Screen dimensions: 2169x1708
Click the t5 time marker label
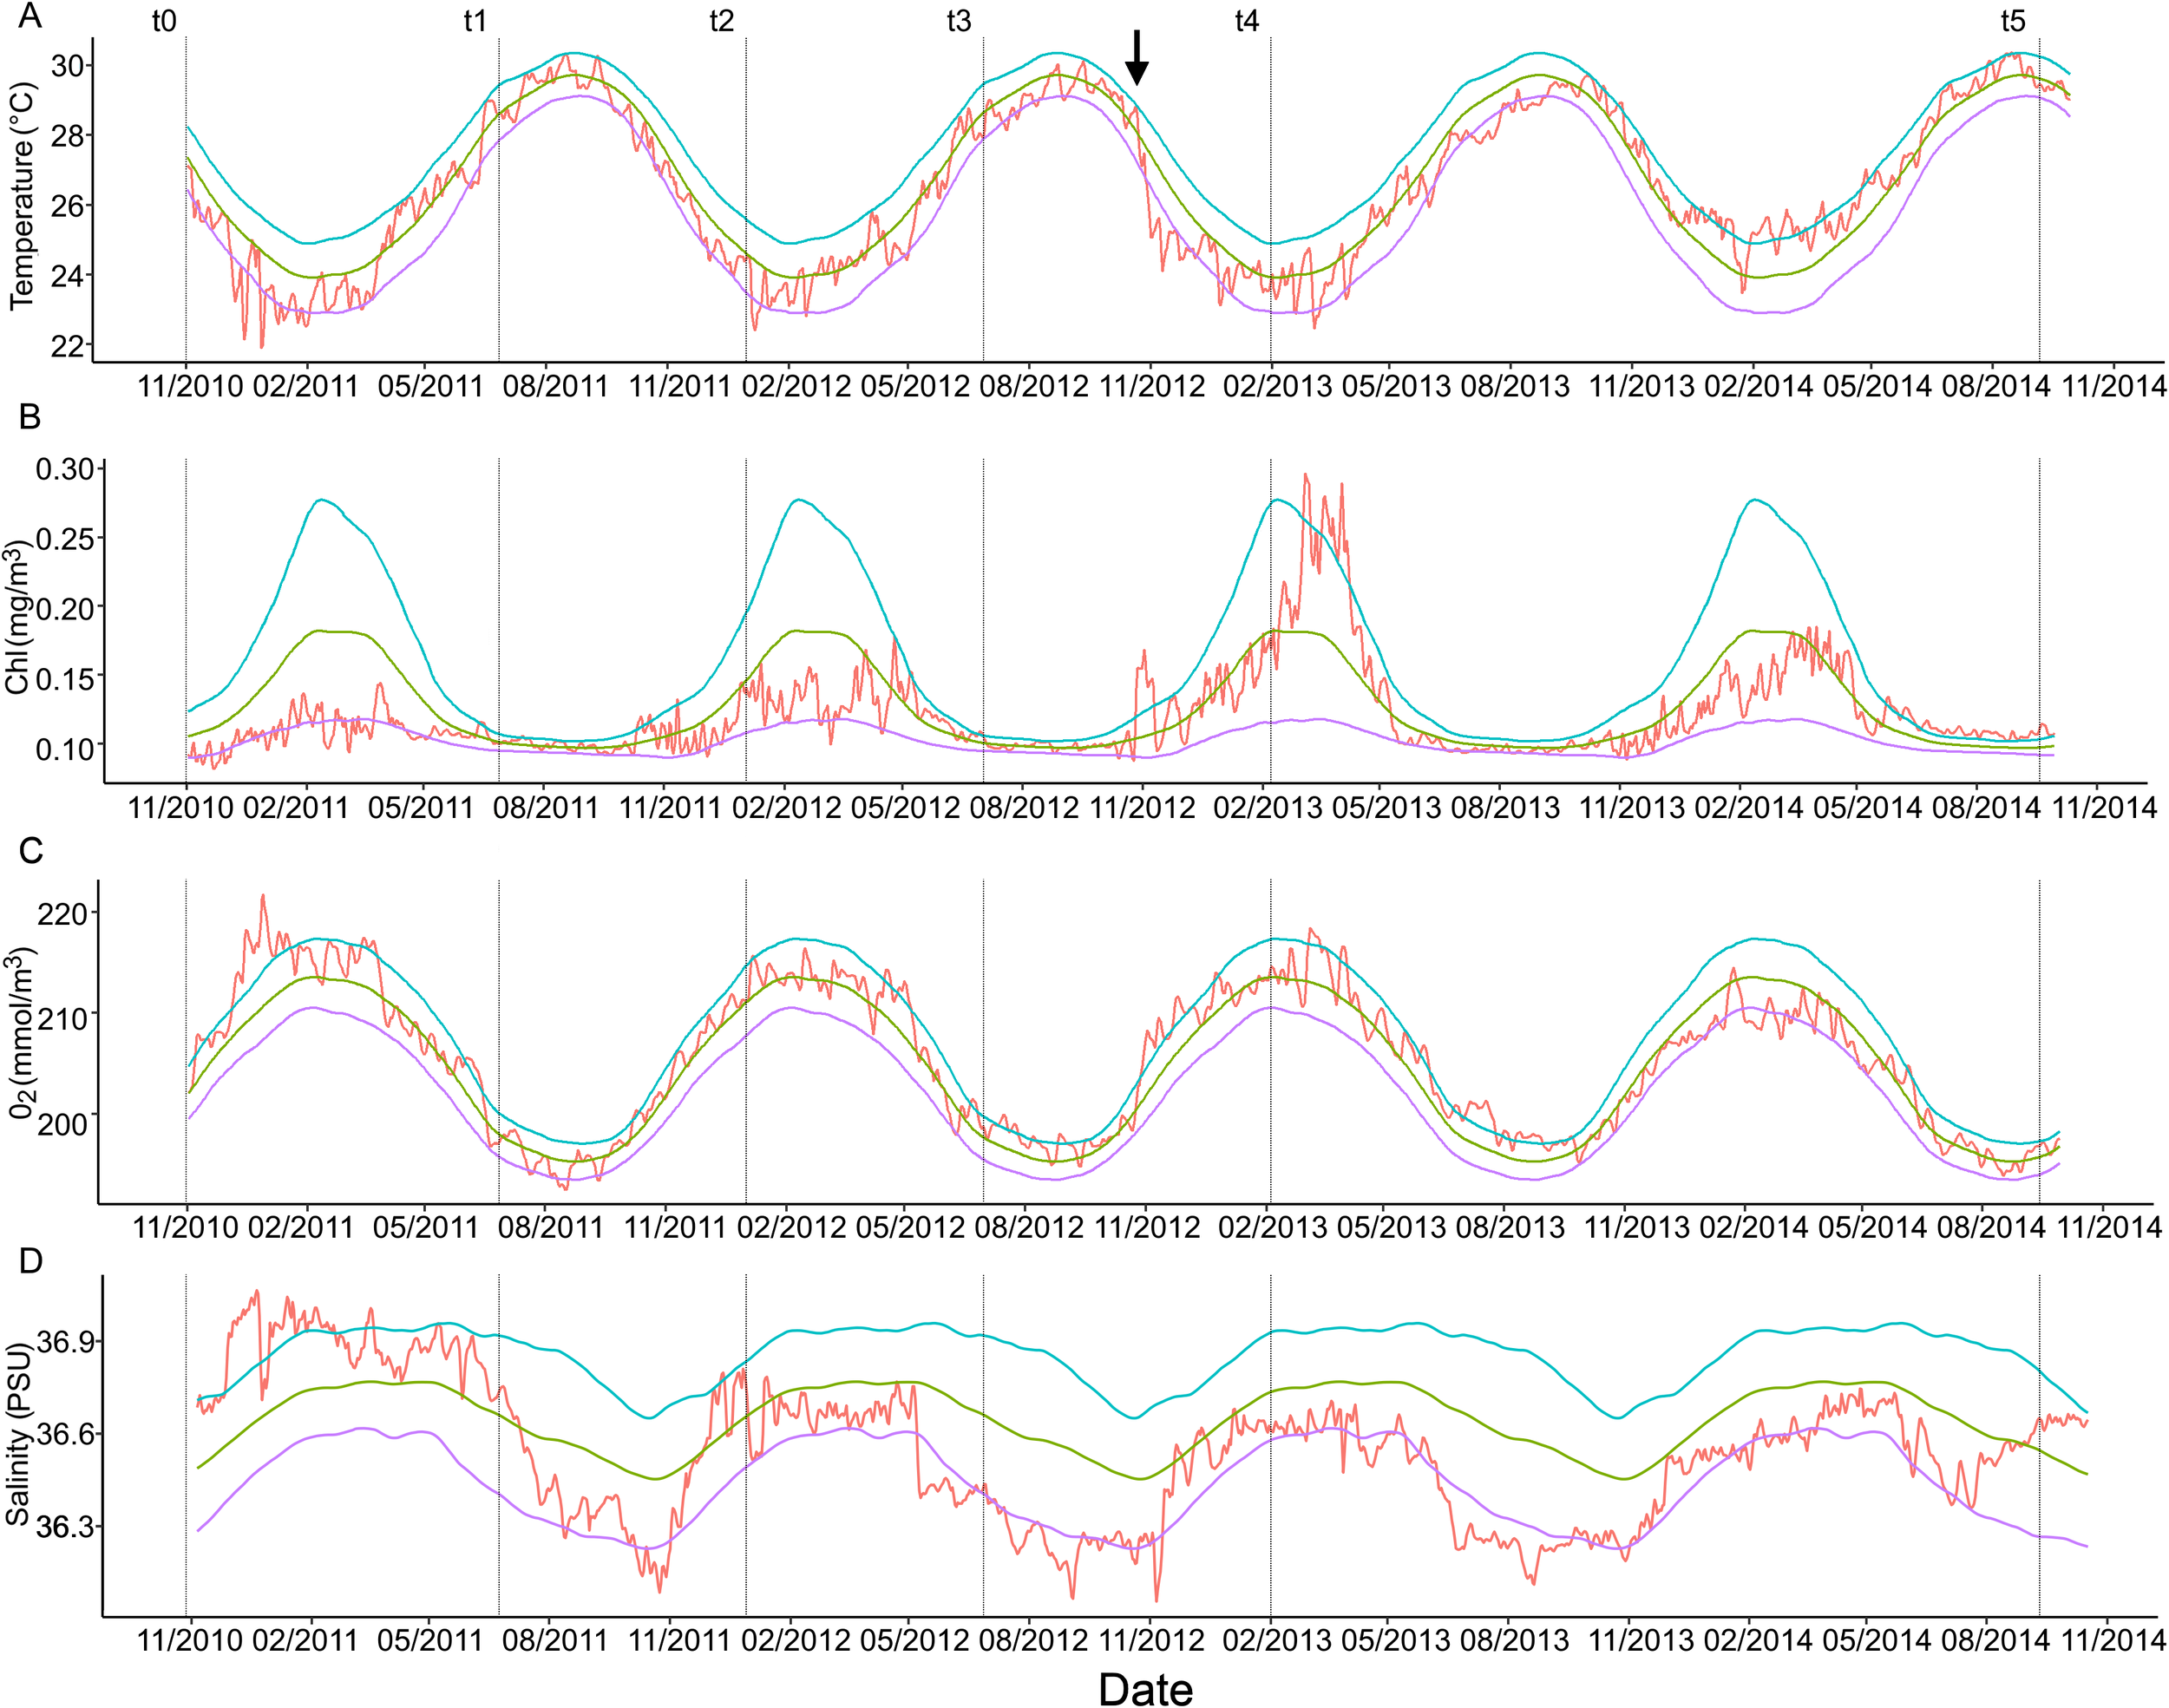pyautogui.click(x=2012, y=21)
